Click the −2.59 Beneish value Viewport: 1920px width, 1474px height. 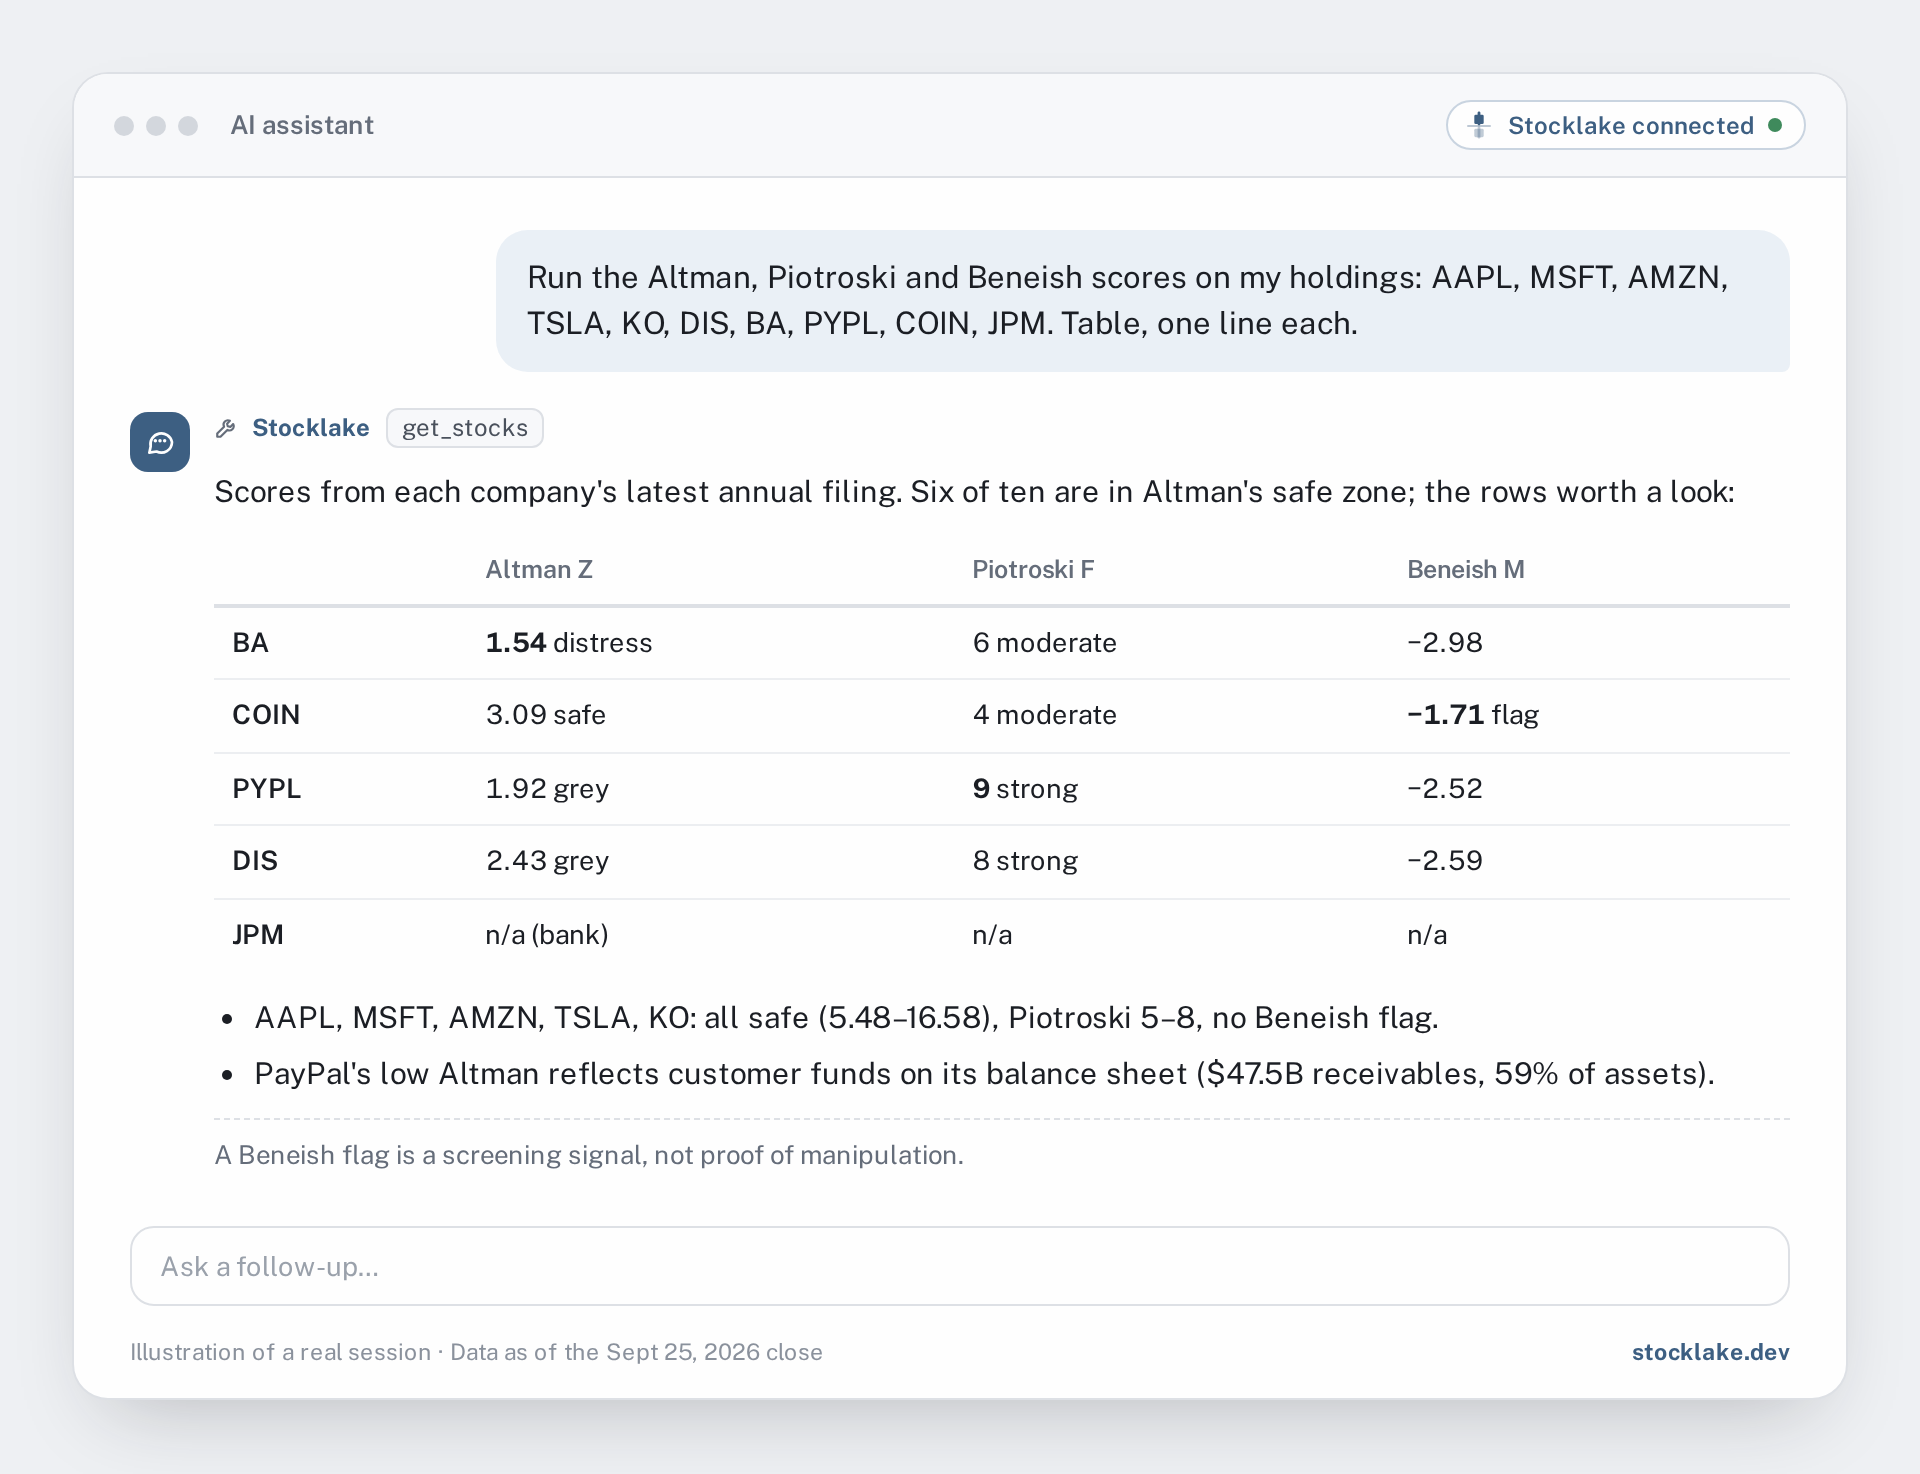(1445, 860)
